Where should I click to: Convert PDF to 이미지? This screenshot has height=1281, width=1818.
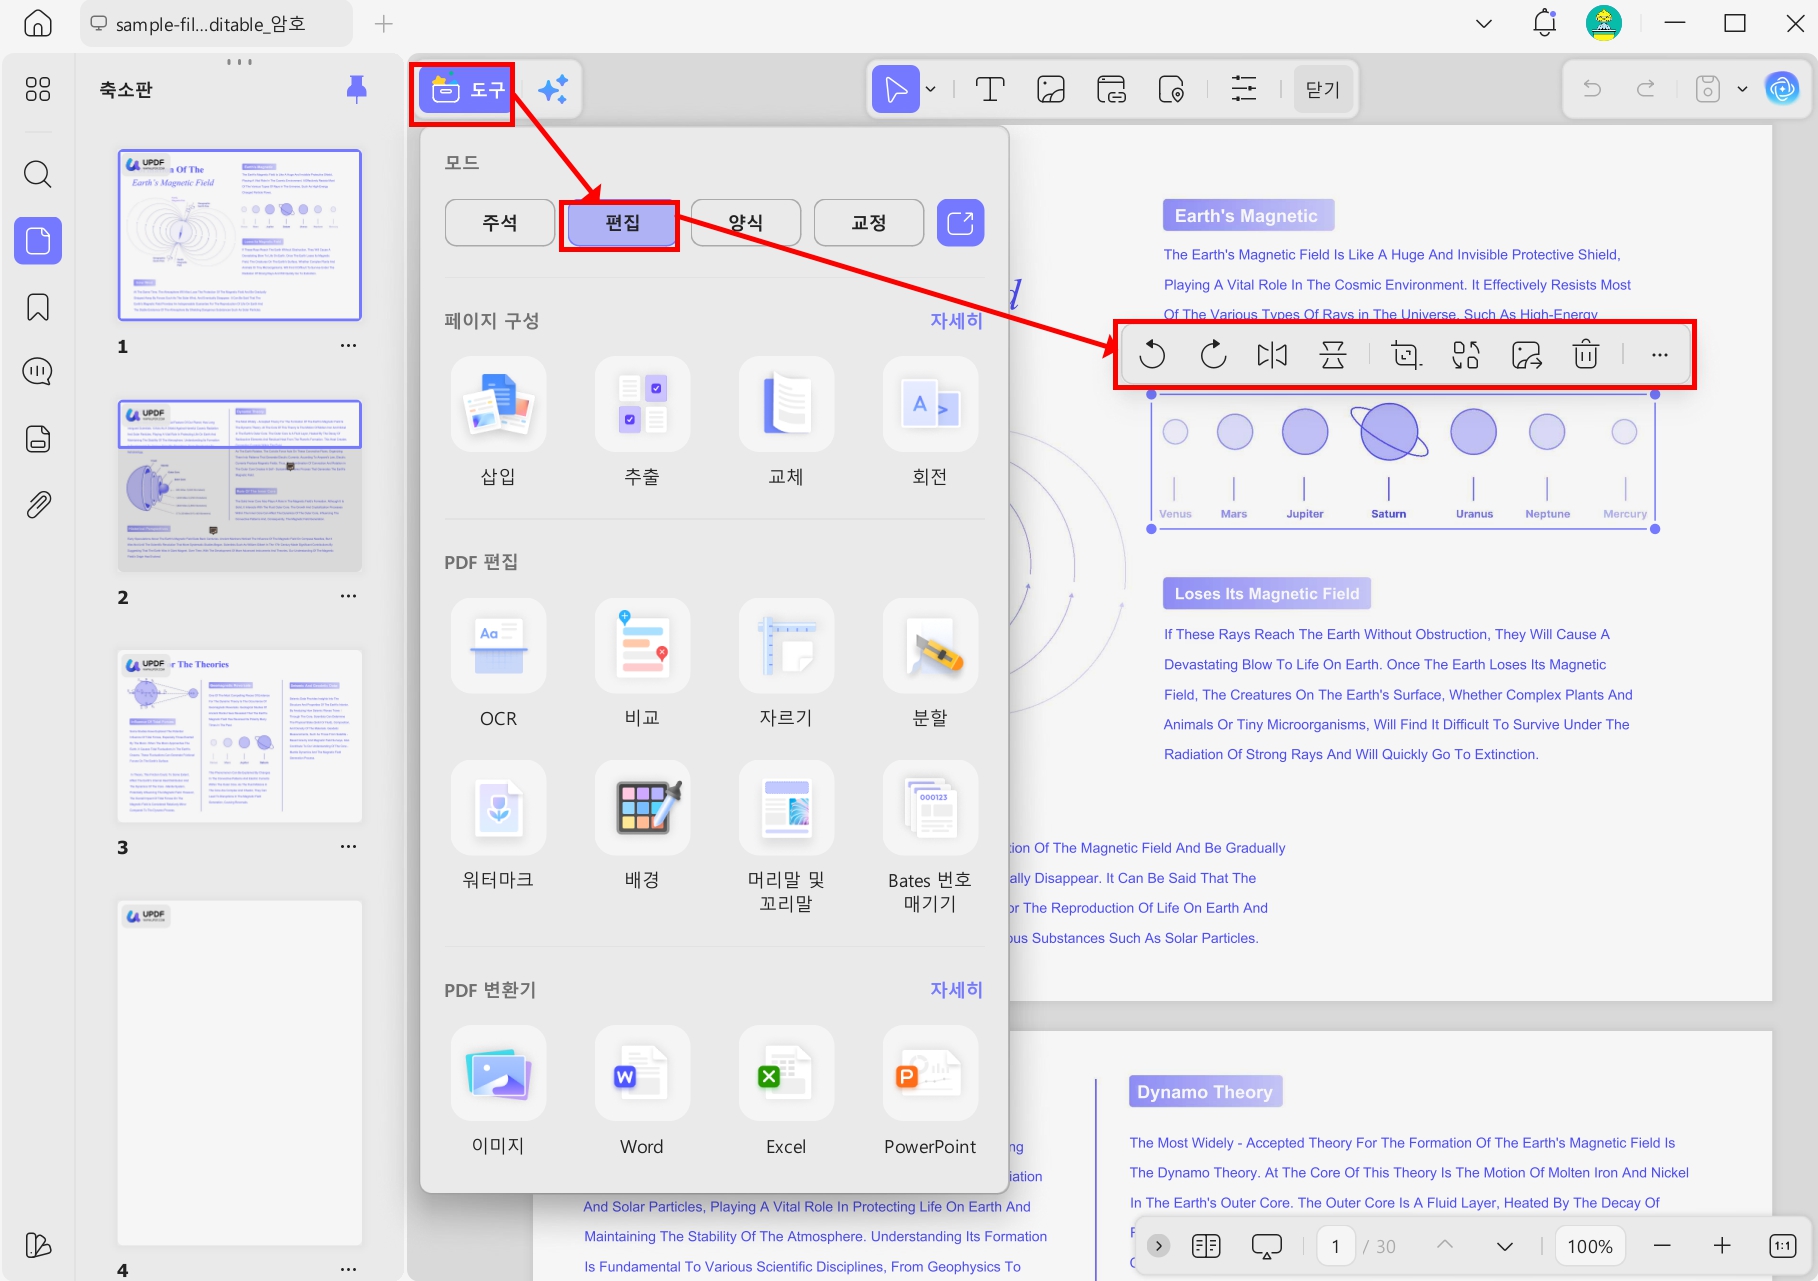[498, 1073]
